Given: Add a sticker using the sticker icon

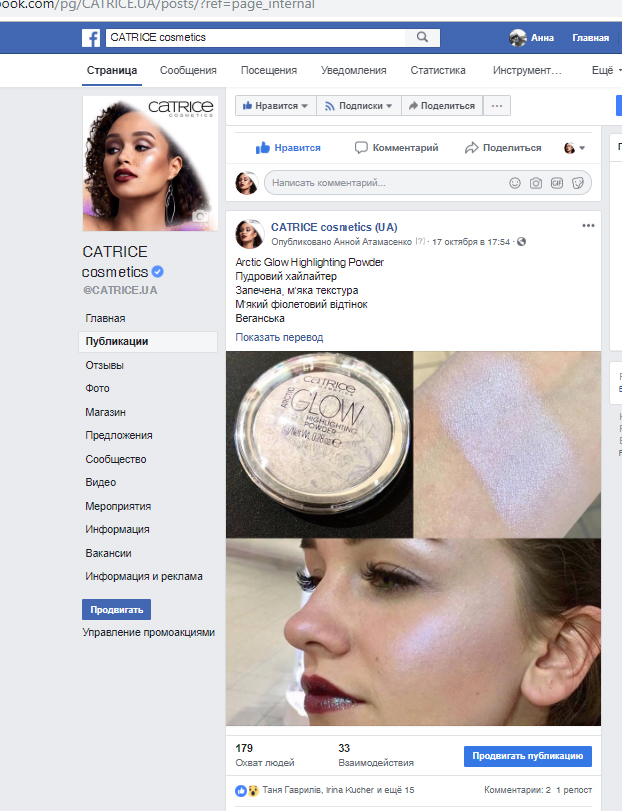Looking at the screenshot, I should coord(578,183).
